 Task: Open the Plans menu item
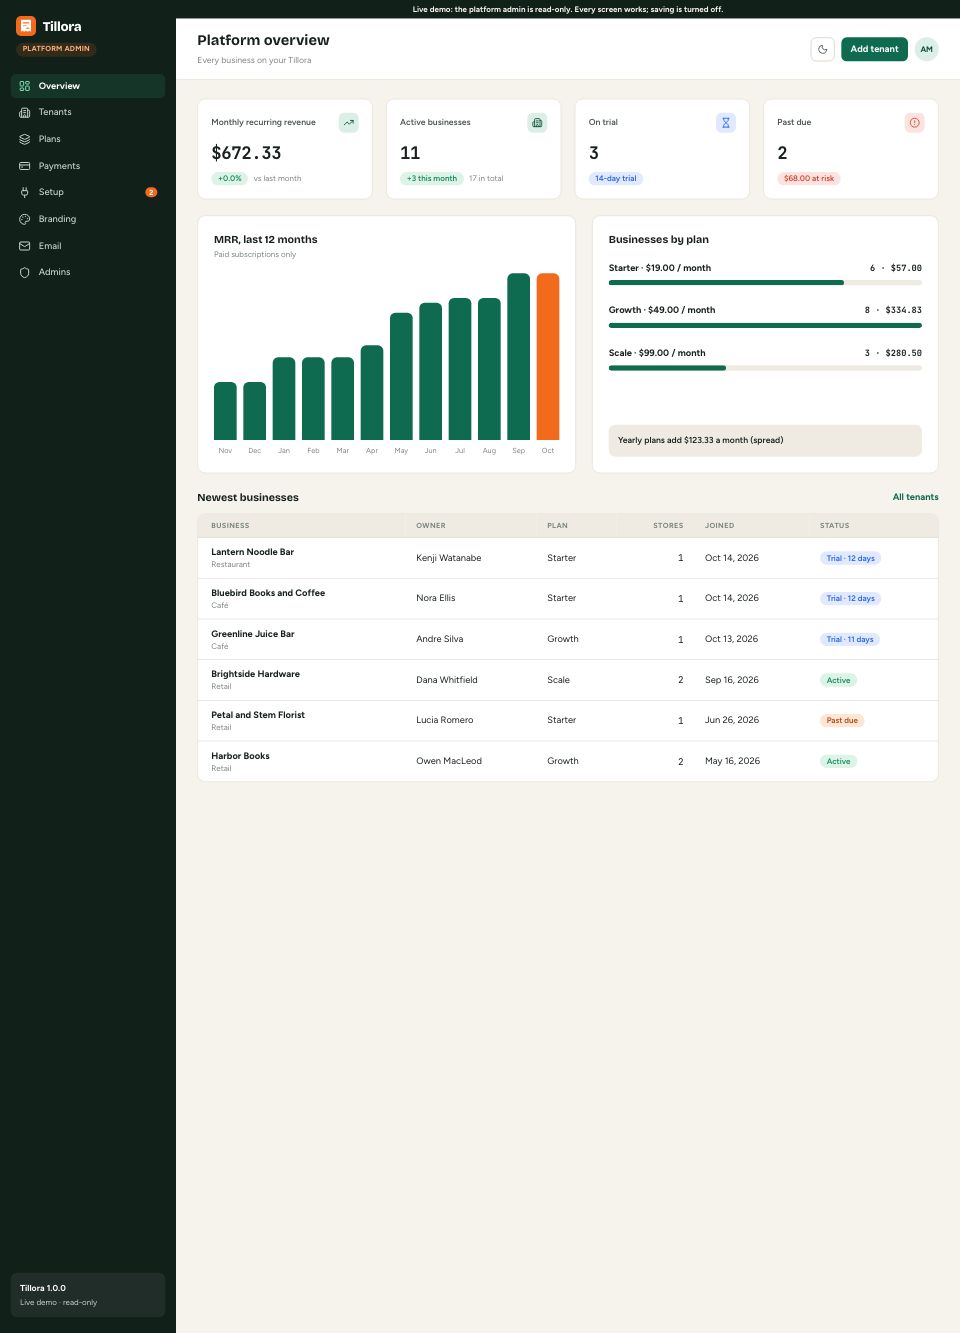pyautogui.click(x=88, y=139)
